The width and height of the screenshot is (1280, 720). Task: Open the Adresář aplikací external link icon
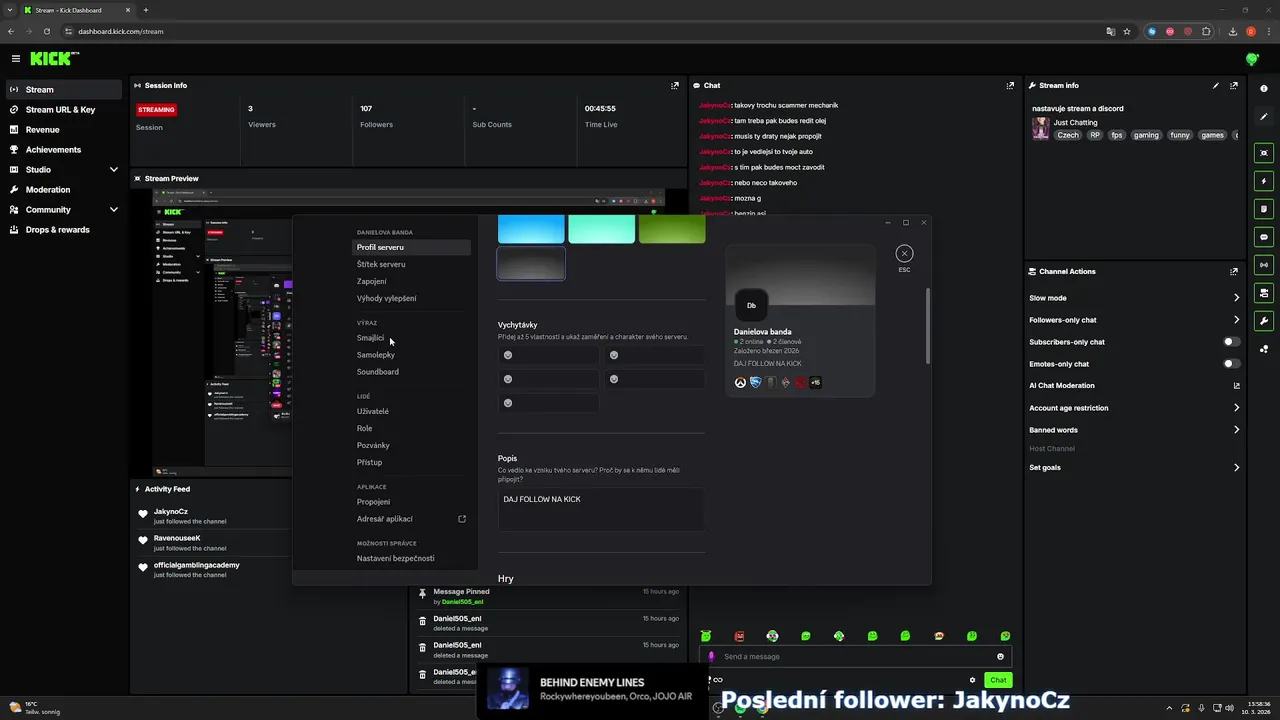462,519
